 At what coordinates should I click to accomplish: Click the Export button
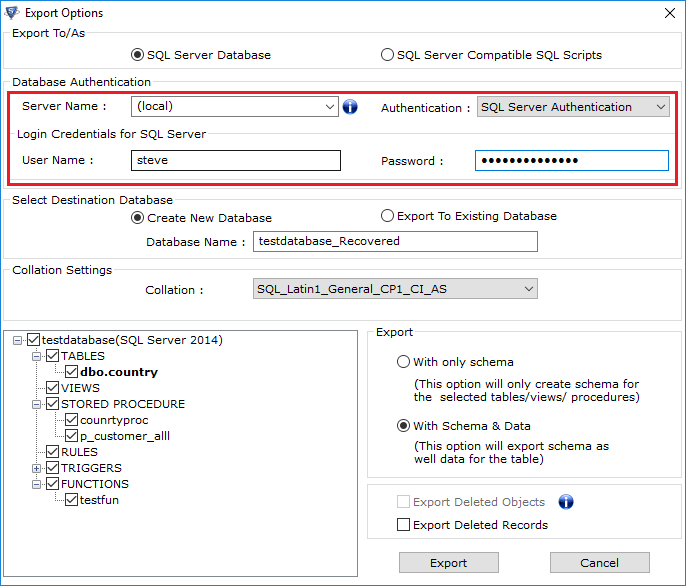pos(448,563)
